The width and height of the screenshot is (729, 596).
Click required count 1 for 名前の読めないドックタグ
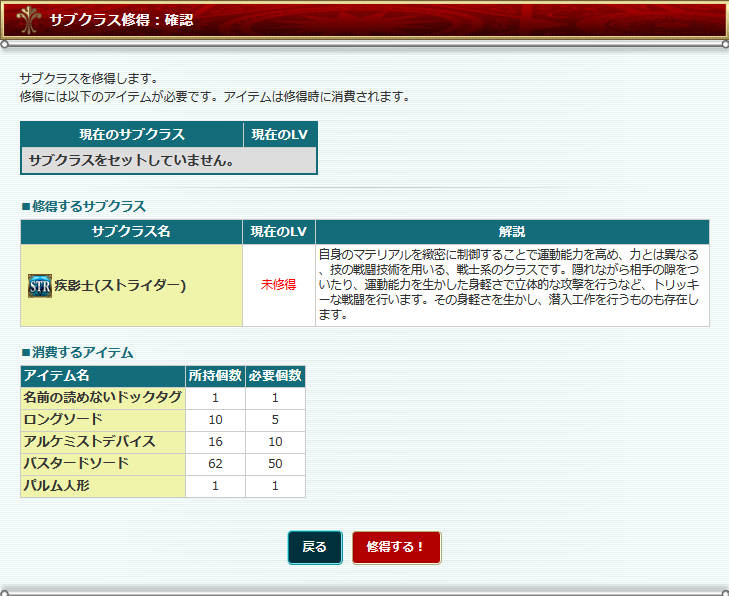[275, 398]
